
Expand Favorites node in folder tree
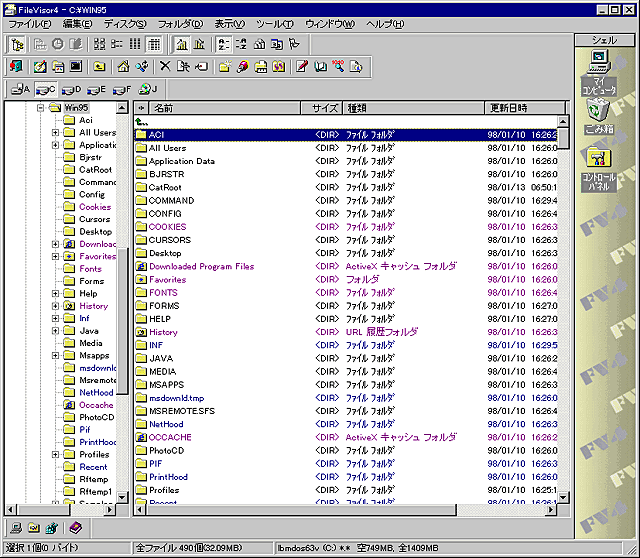pos(55,256)
